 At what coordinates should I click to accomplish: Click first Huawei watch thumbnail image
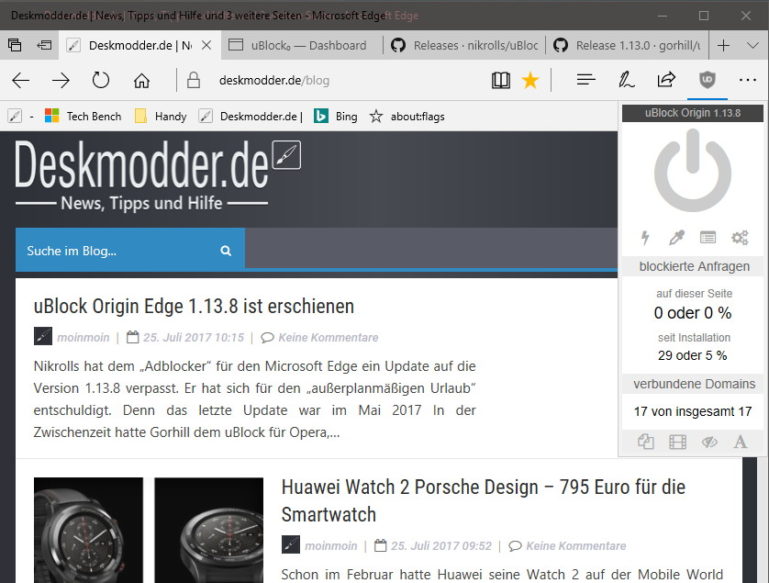[x=88, y=530]
